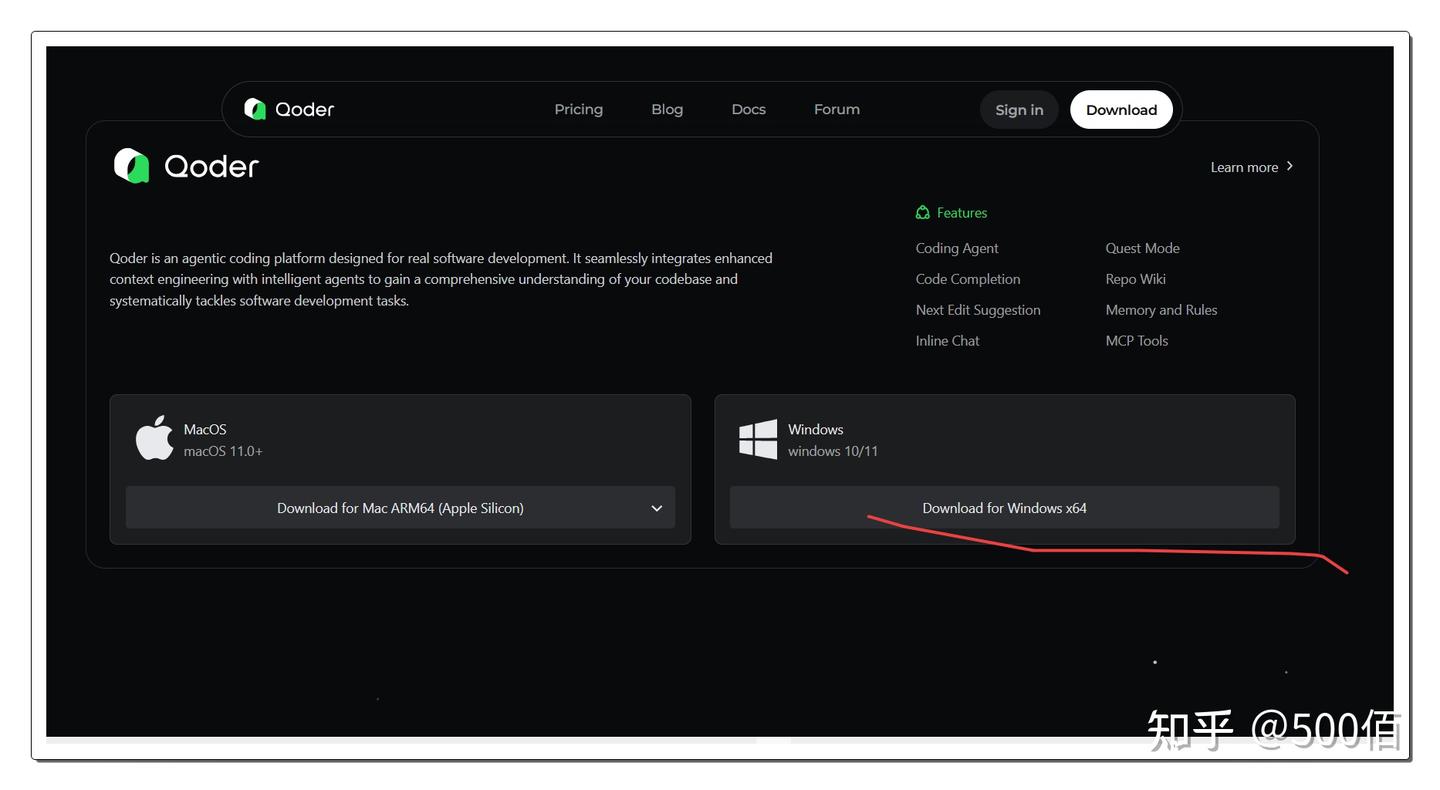Click the Apple MacOS icon
This screenshot has width=1440, height=790.
point(154,439)
